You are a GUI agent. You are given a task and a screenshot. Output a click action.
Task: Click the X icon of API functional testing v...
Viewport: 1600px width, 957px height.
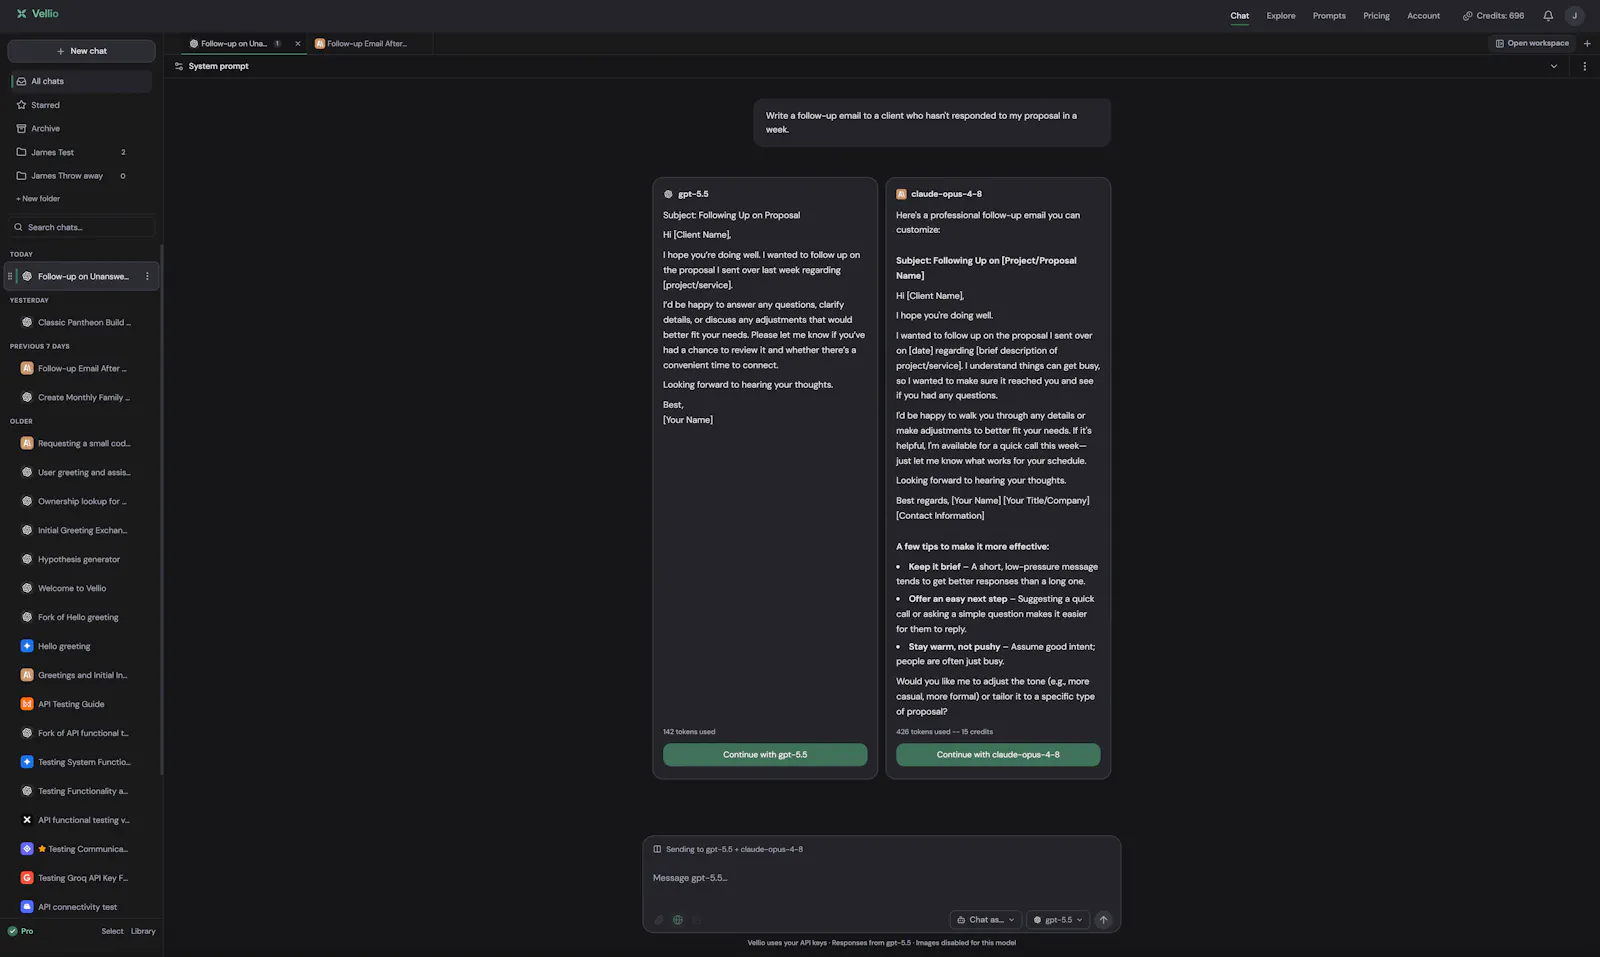pos(27,820)
